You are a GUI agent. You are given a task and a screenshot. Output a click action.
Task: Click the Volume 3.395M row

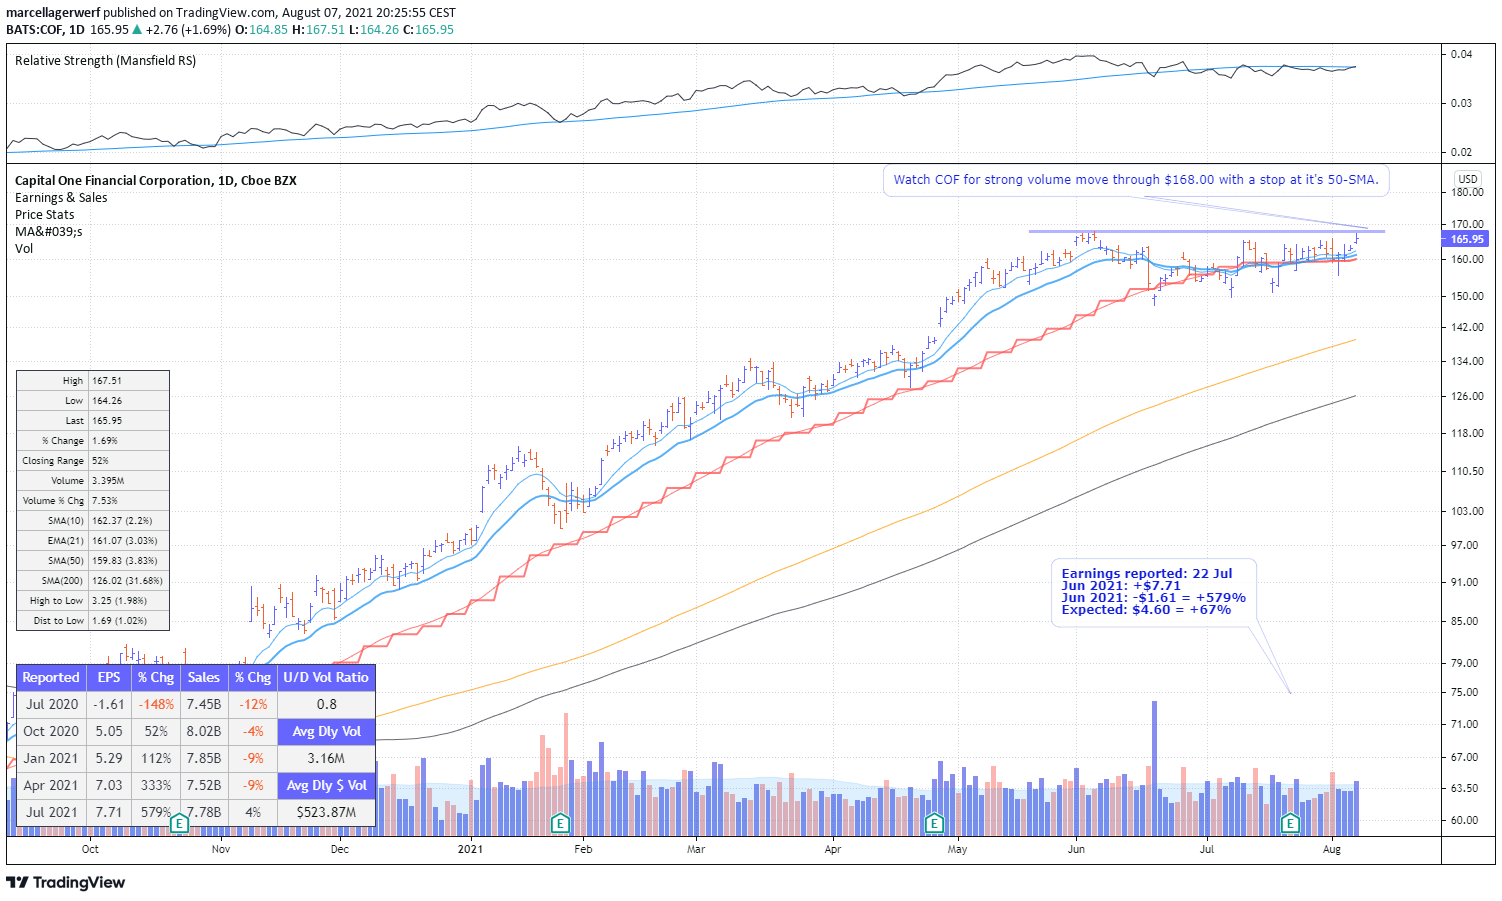click(93, 481)
